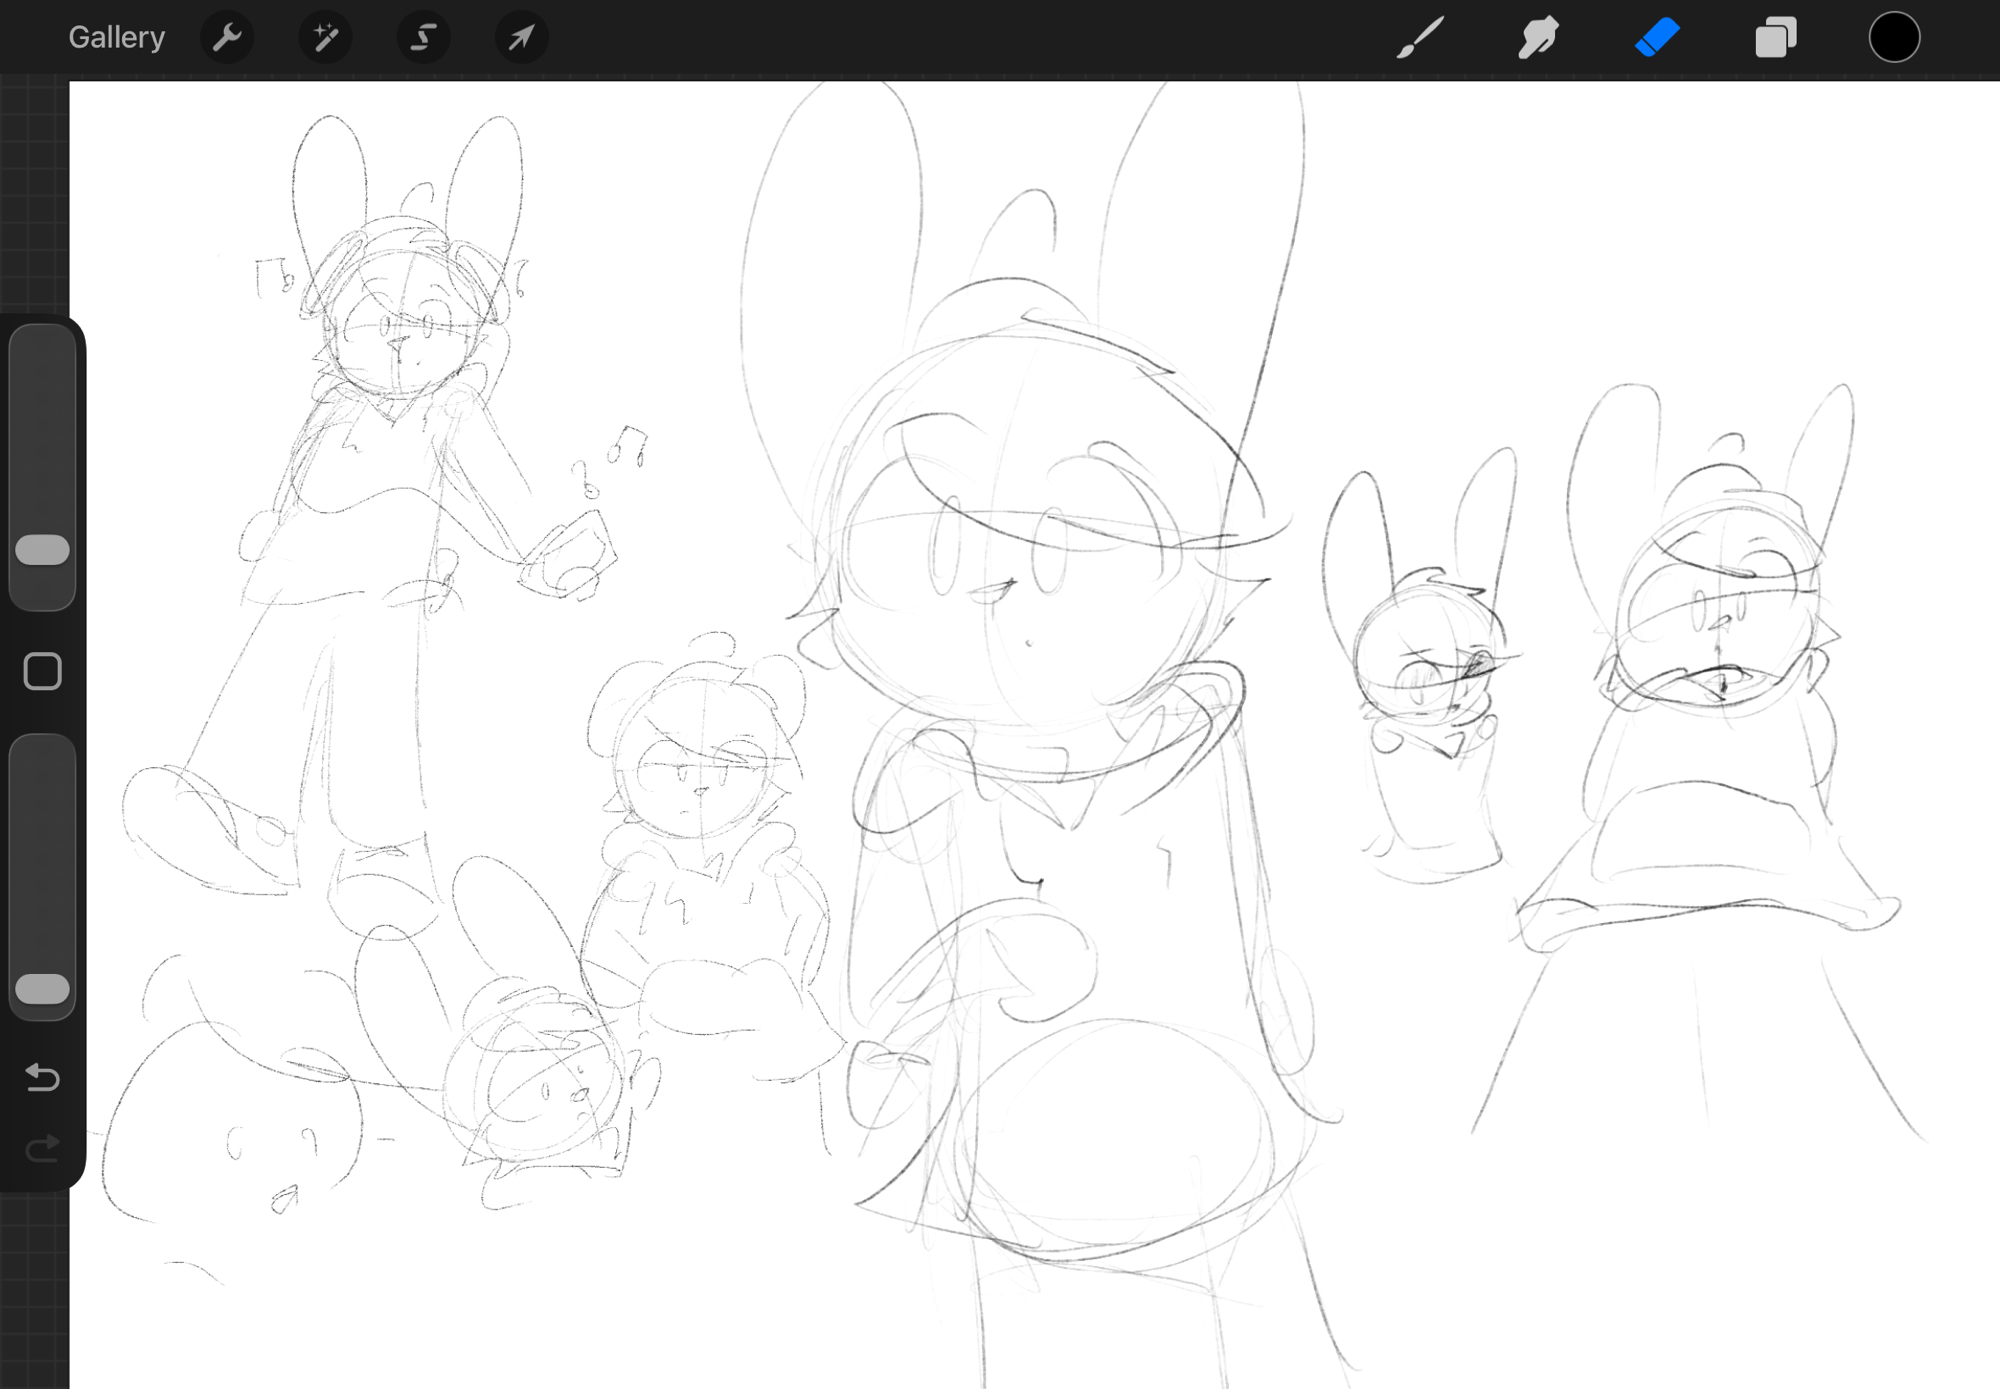The image size is (2000, 1389).
Task: Undo the last stroke
Action: (x=42, y=1077)
